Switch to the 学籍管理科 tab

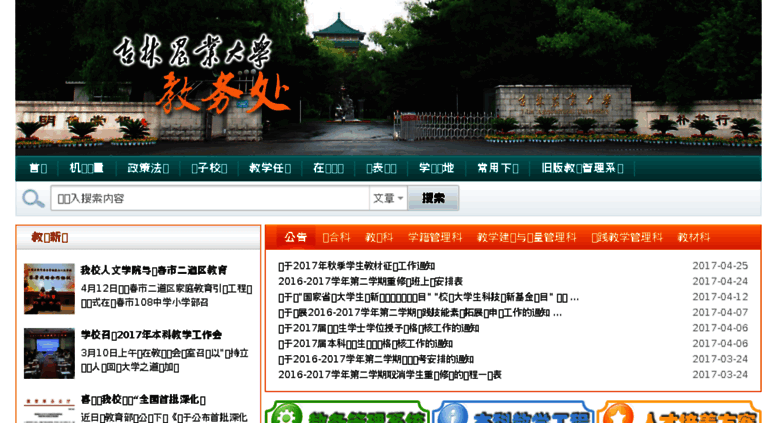(x=435, y=237)
